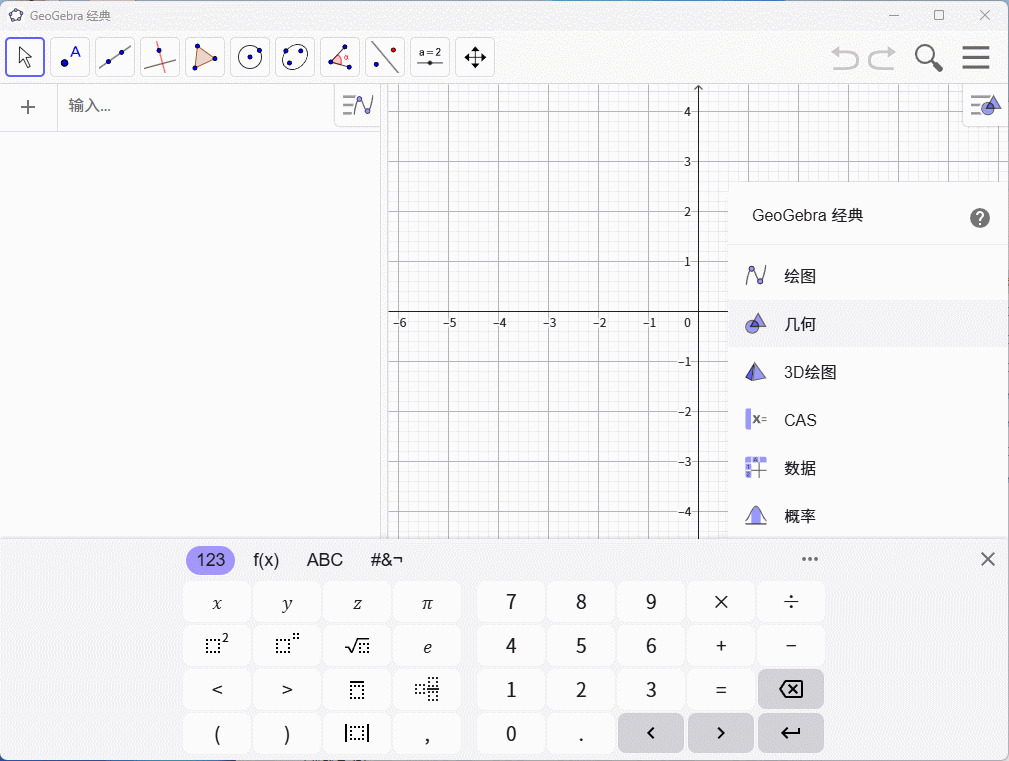Choose the 概率 perspective
1009x761 pixels.
click(868, 515)
